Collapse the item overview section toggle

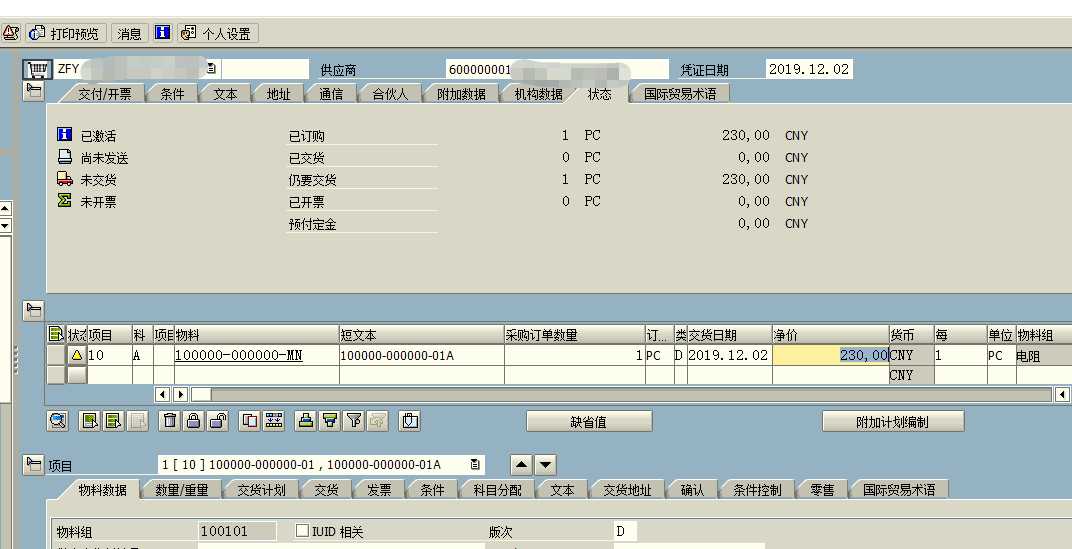(34, 310)
